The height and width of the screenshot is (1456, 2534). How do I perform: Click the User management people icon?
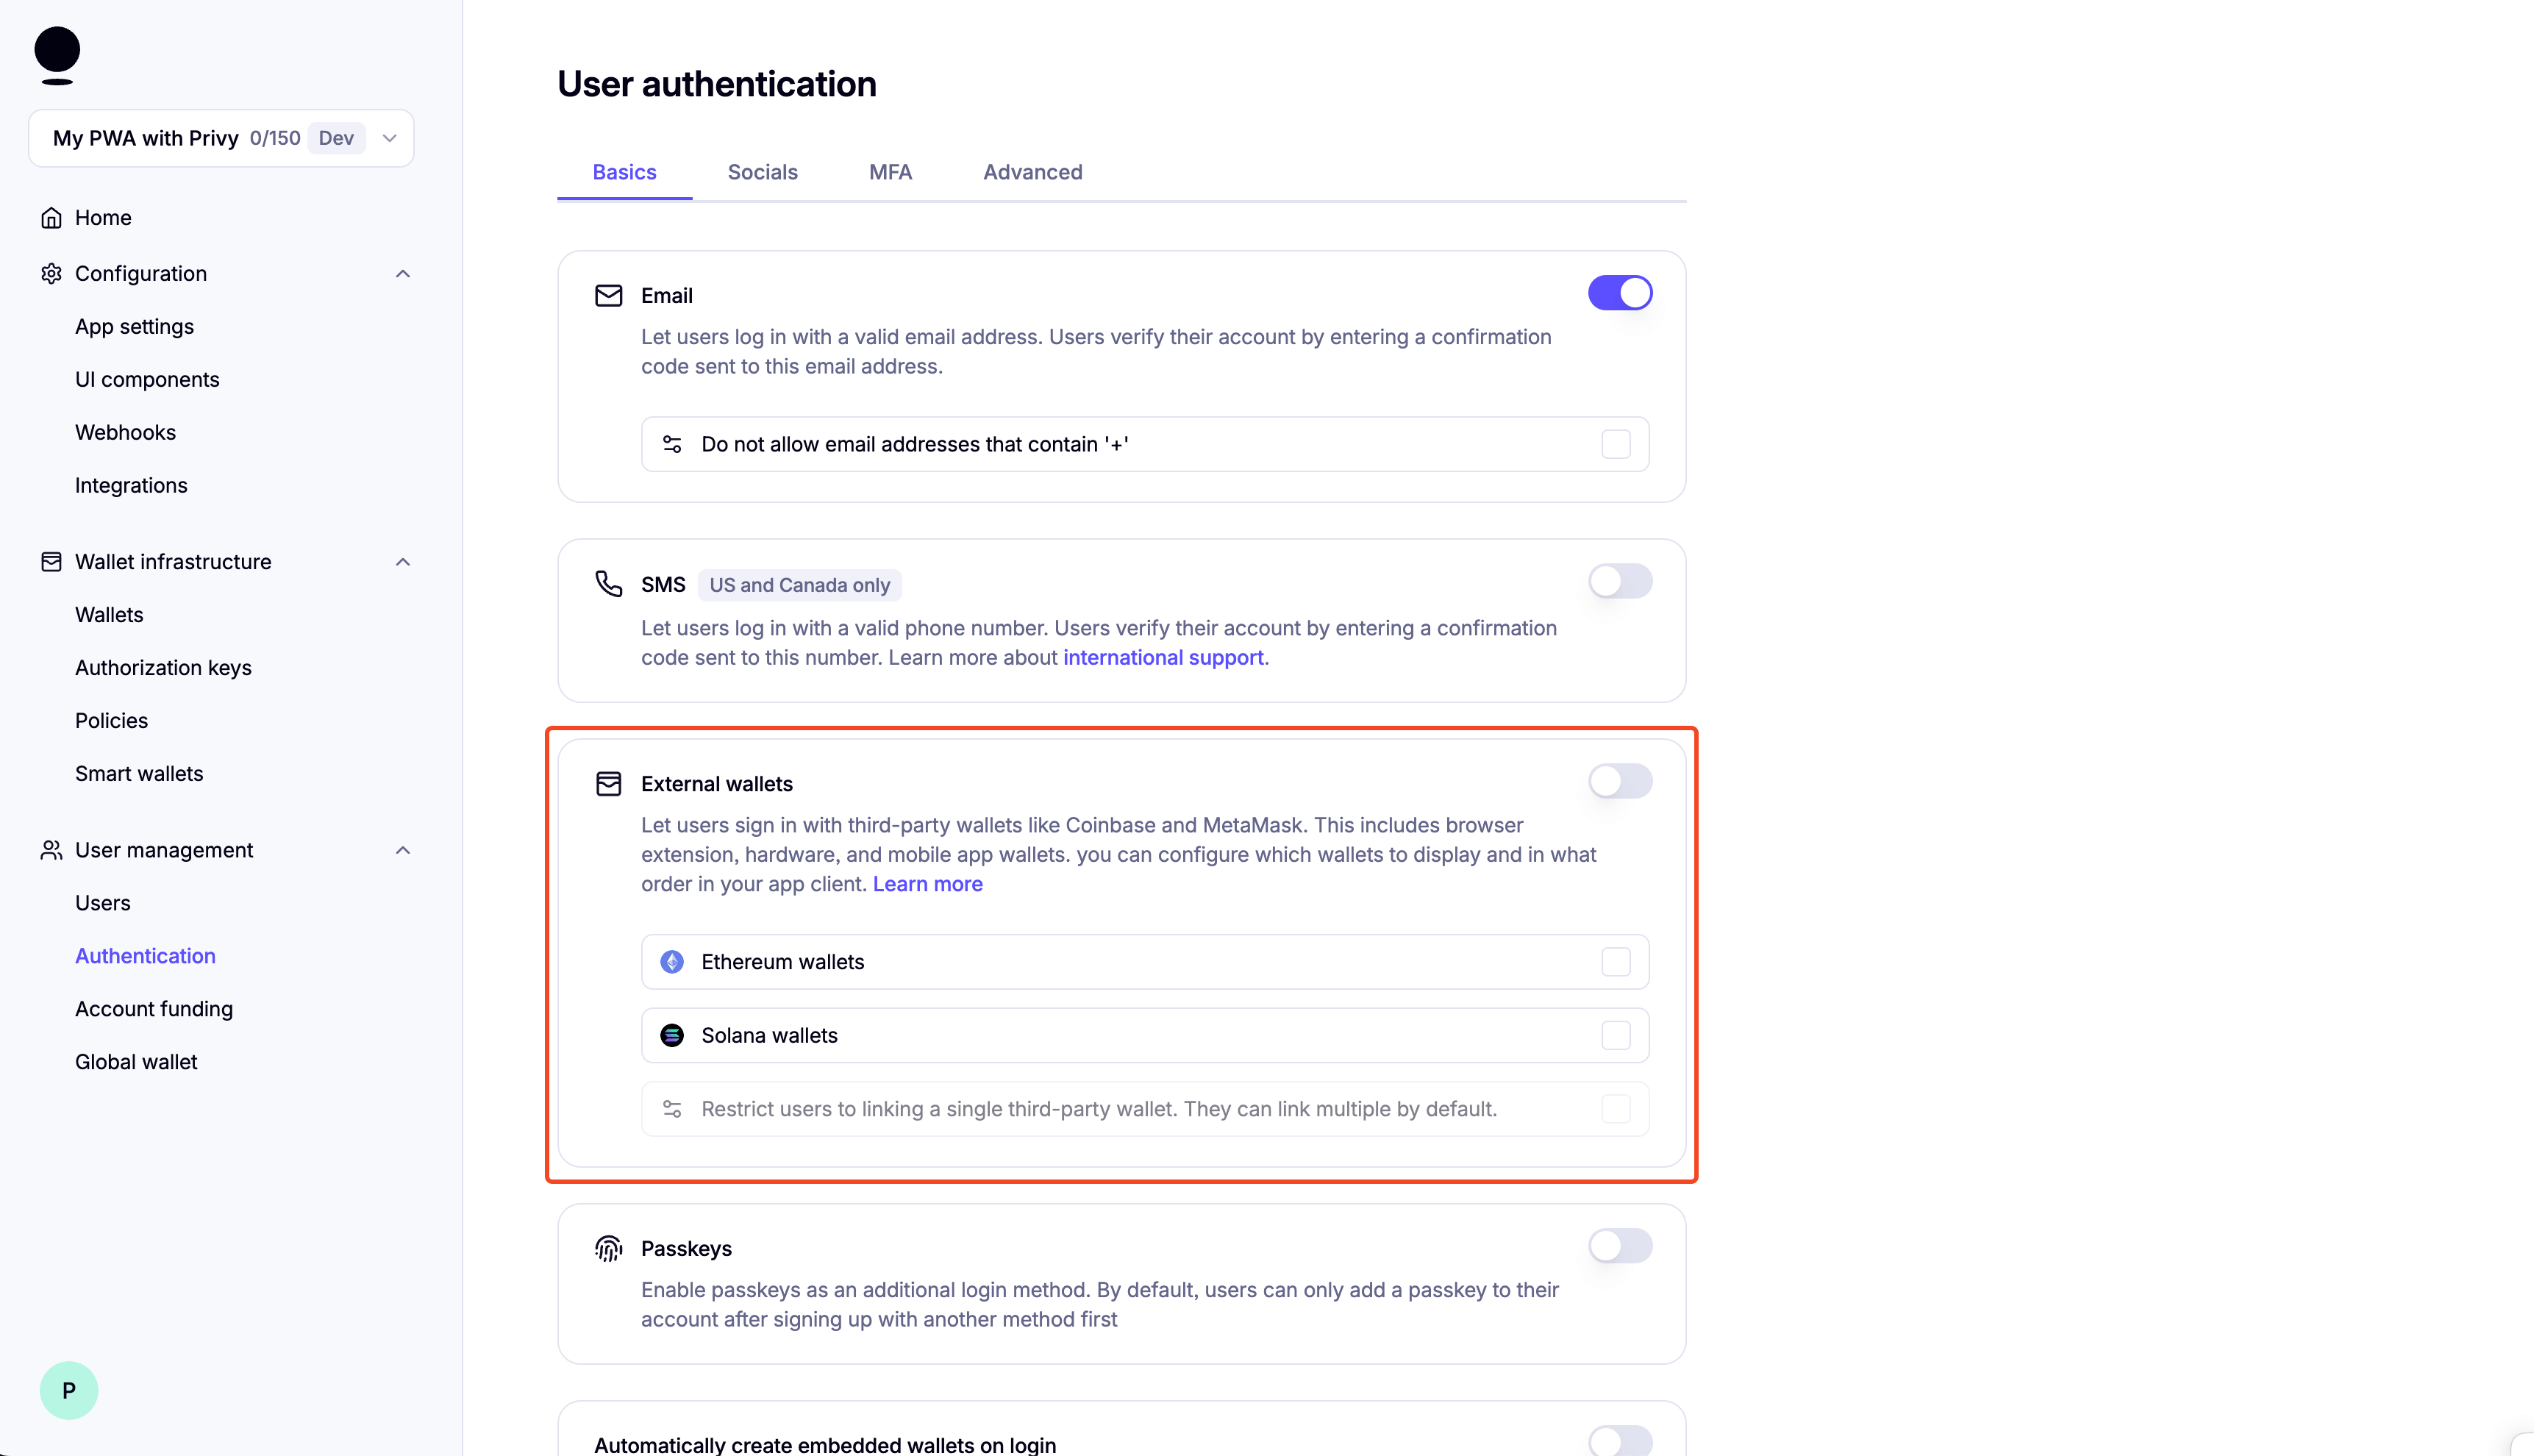pyautogui.click(x=51, y=850)
